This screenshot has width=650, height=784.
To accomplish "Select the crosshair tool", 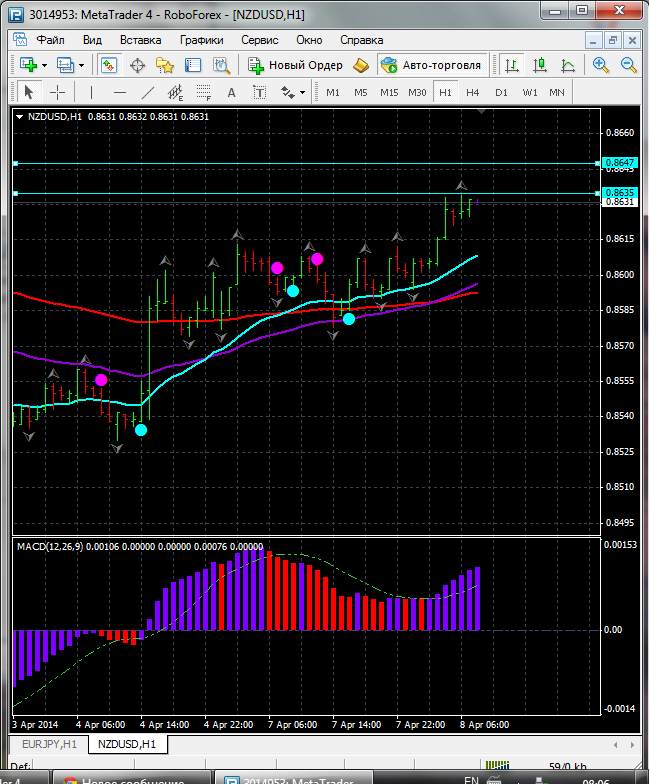I will pyautogui.click(x=58, y=92).
